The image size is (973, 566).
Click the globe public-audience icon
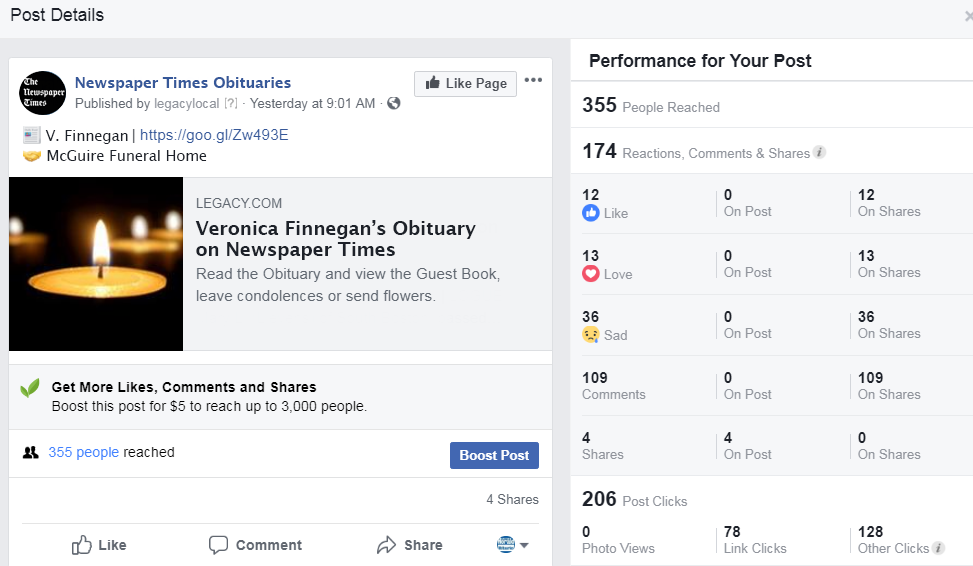pyautogui.click(x=393, y=103)
